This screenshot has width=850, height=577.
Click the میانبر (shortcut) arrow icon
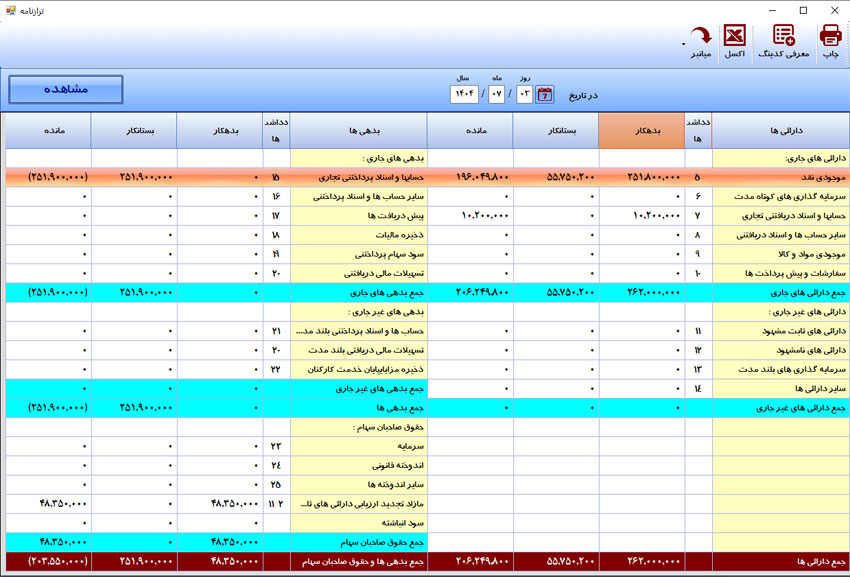point(699,32)
